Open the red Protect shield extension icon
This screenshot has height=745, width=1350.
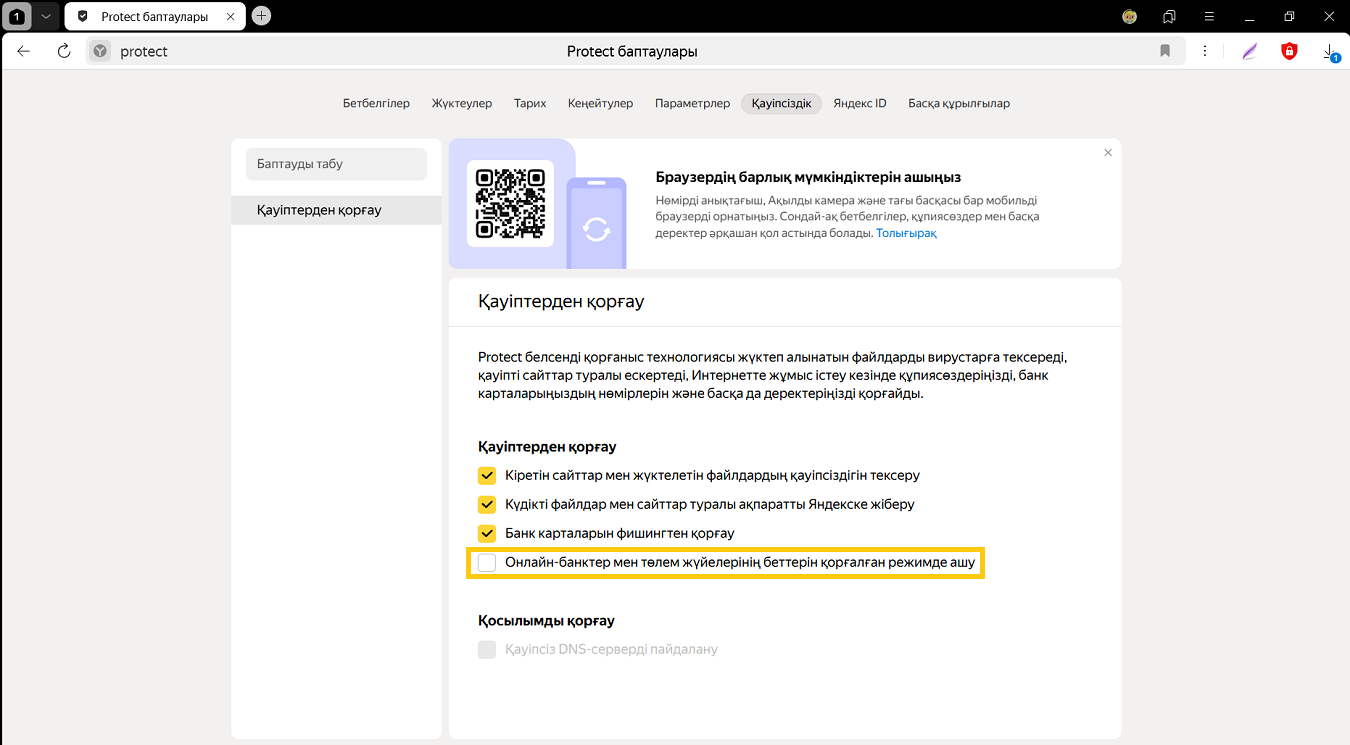1289,51
